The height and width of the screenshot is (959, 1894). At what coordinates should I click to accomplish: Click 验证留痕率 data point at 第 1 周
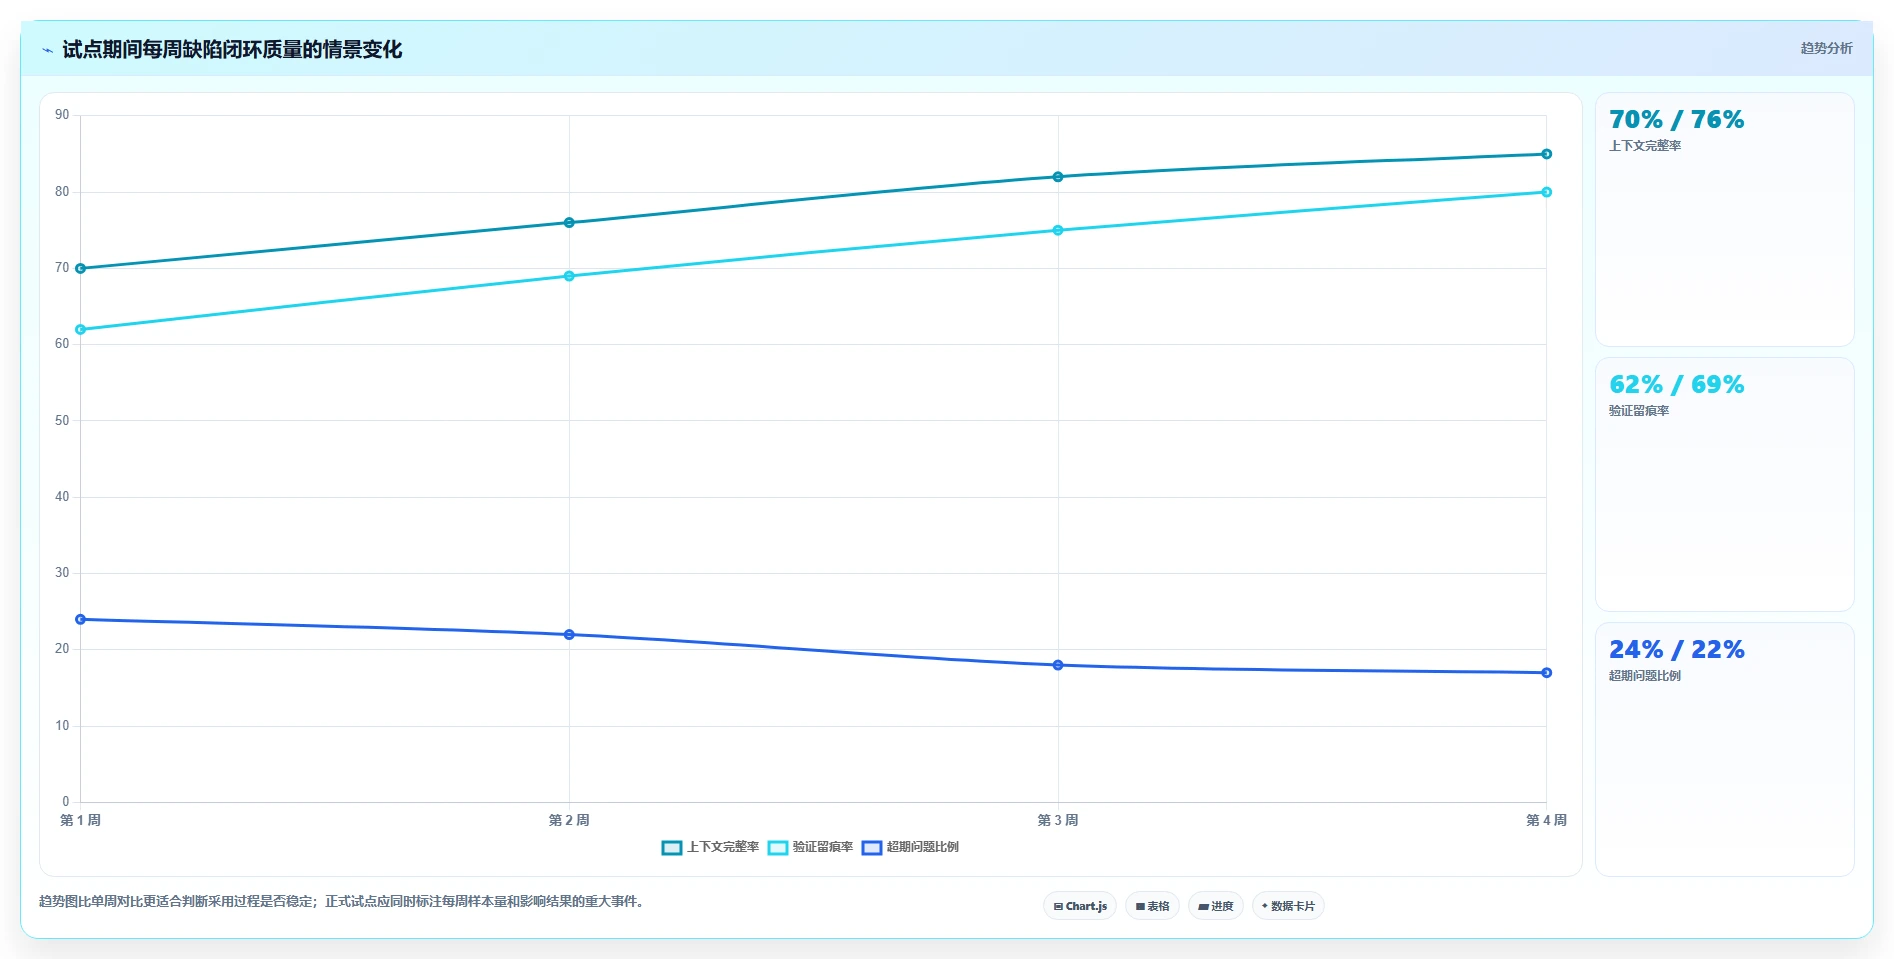click(81, 329)
